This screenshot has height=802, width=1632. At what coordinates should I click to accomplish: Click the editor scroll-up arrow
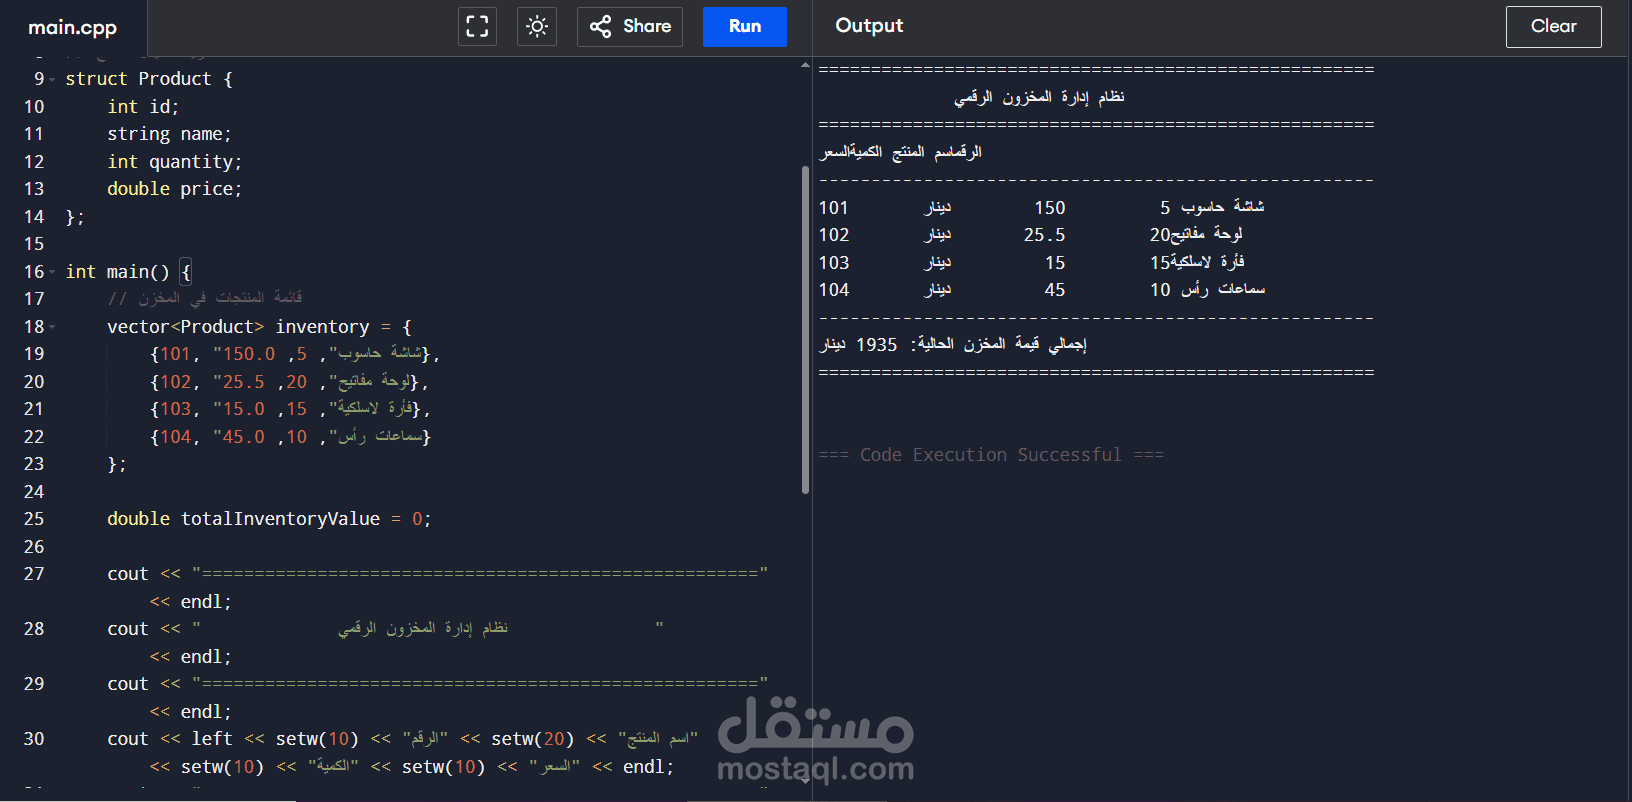(x=805, y=65)
